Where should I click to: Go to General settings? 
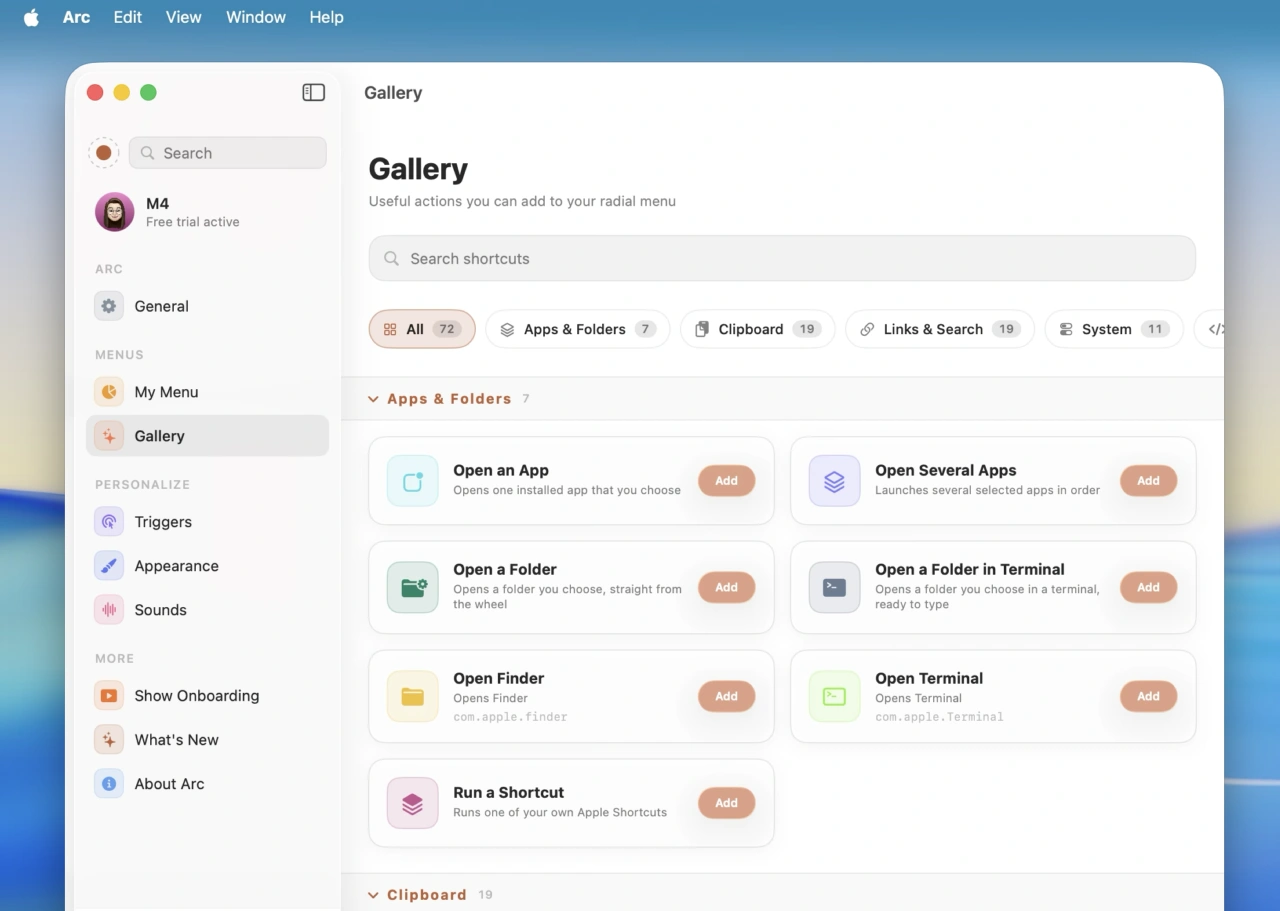208,306
